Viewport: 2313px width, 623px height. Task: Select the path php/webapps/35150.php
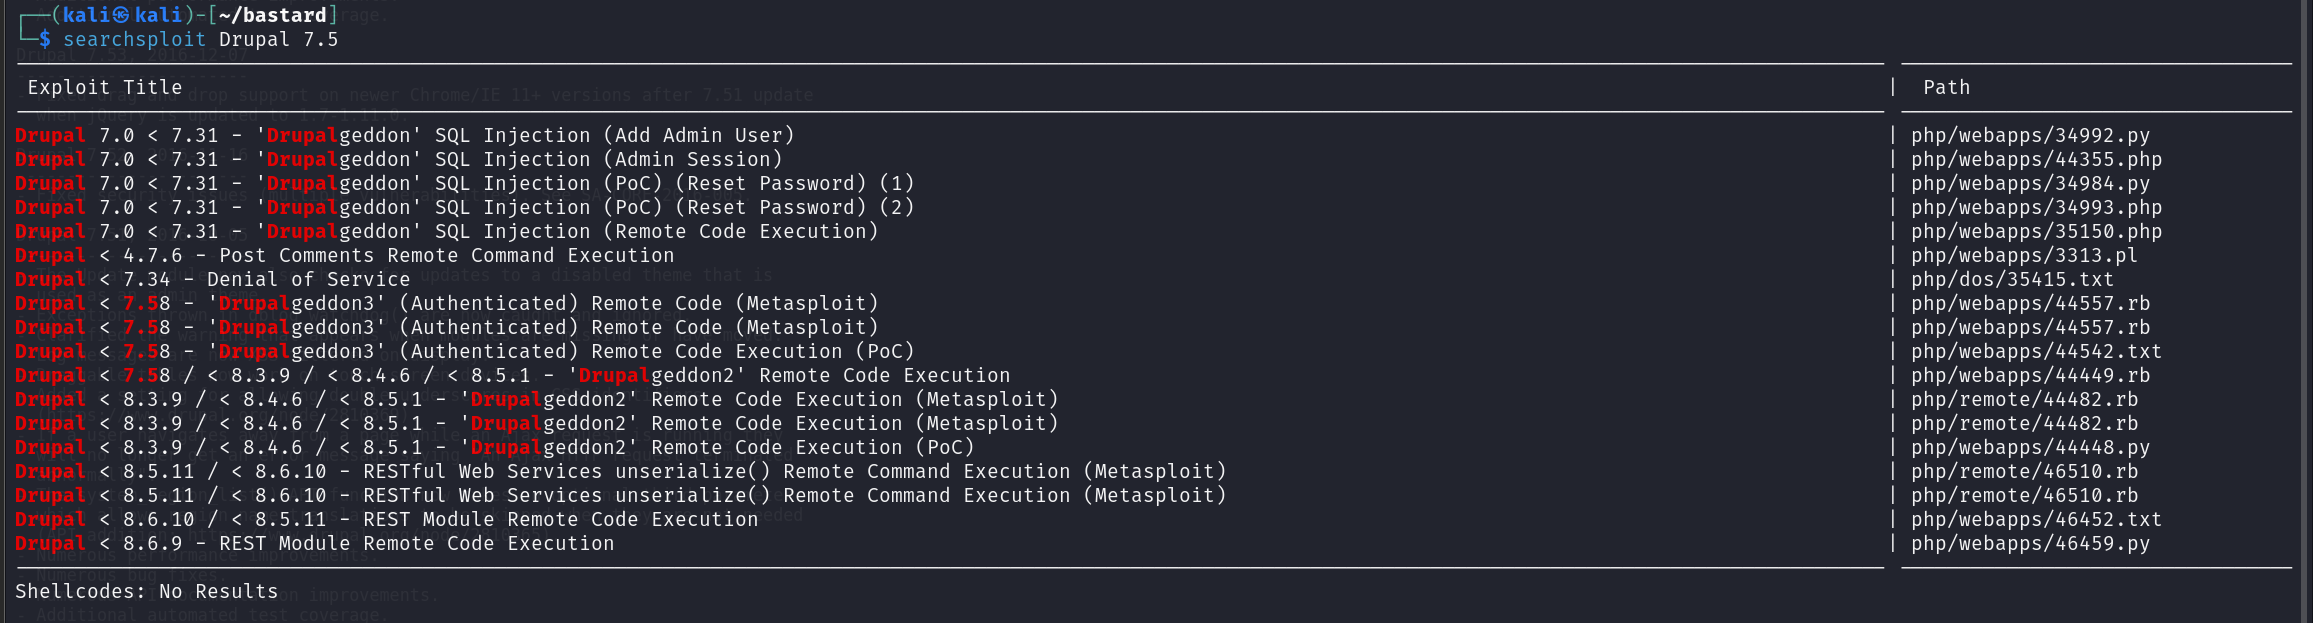point(2036,232)
